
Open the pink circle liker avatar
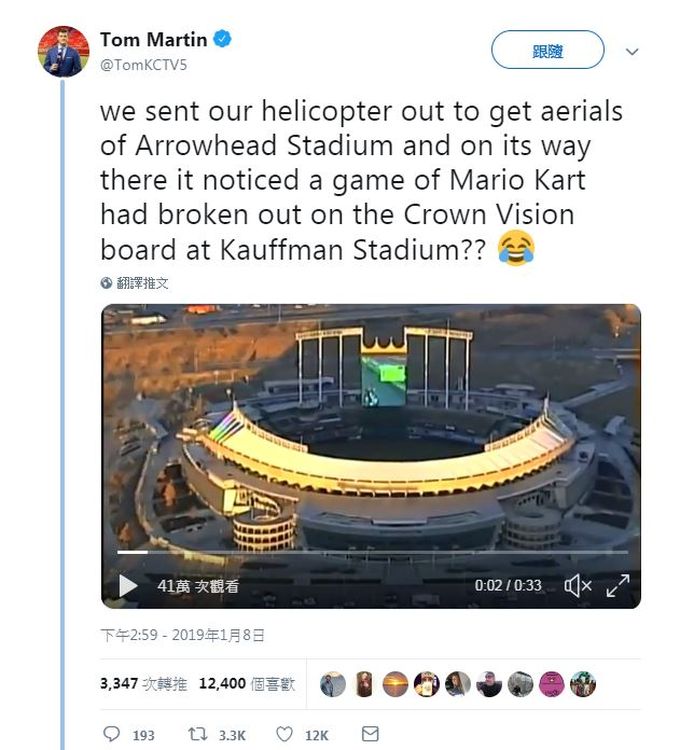[x=551, y=684]
